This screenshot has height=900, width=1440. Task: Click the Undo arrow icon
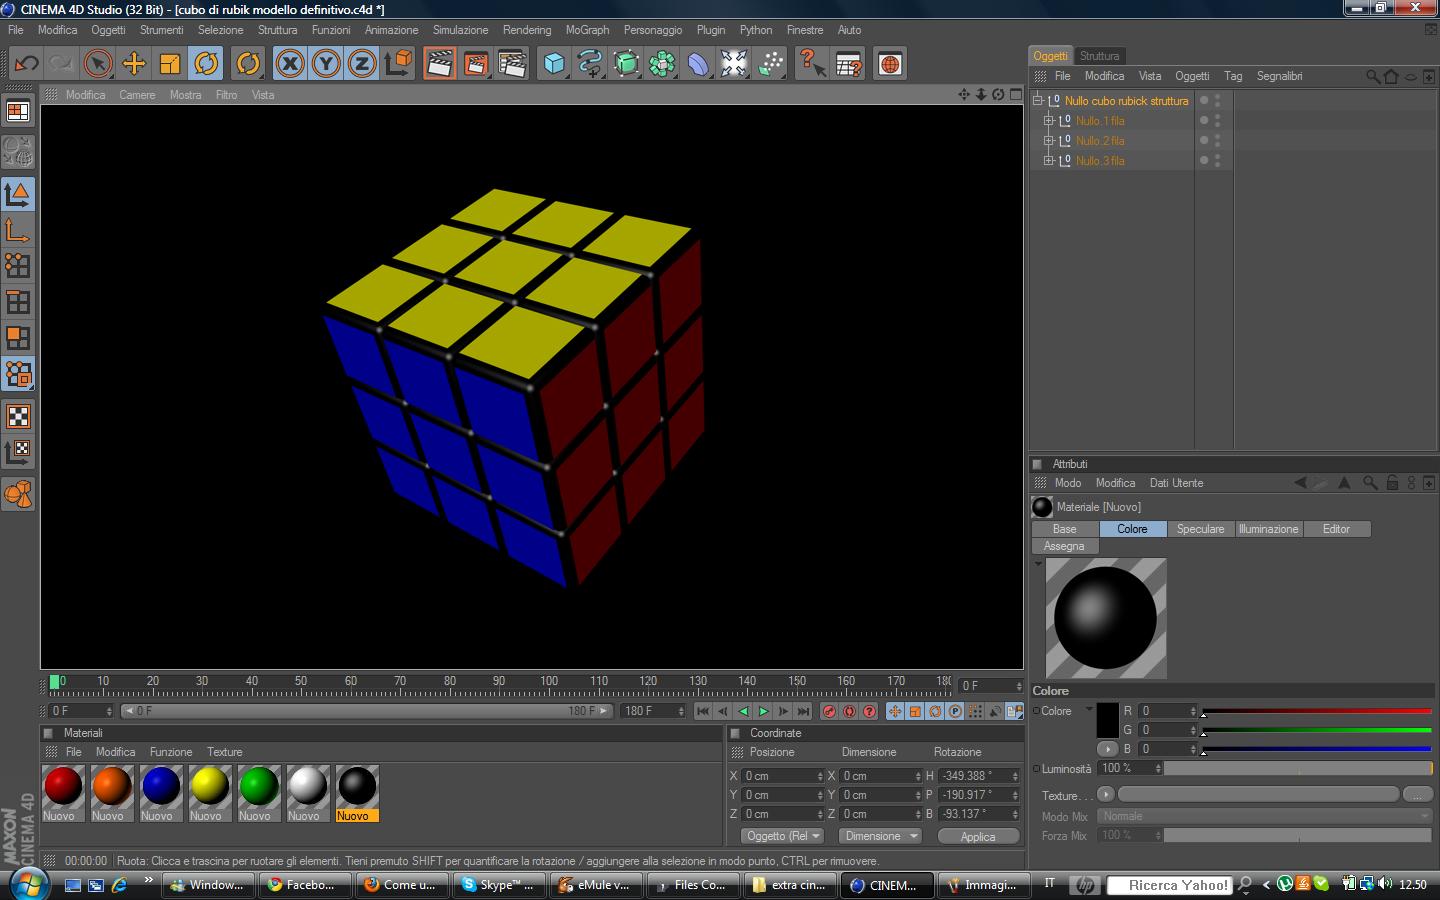pos(26,64)
